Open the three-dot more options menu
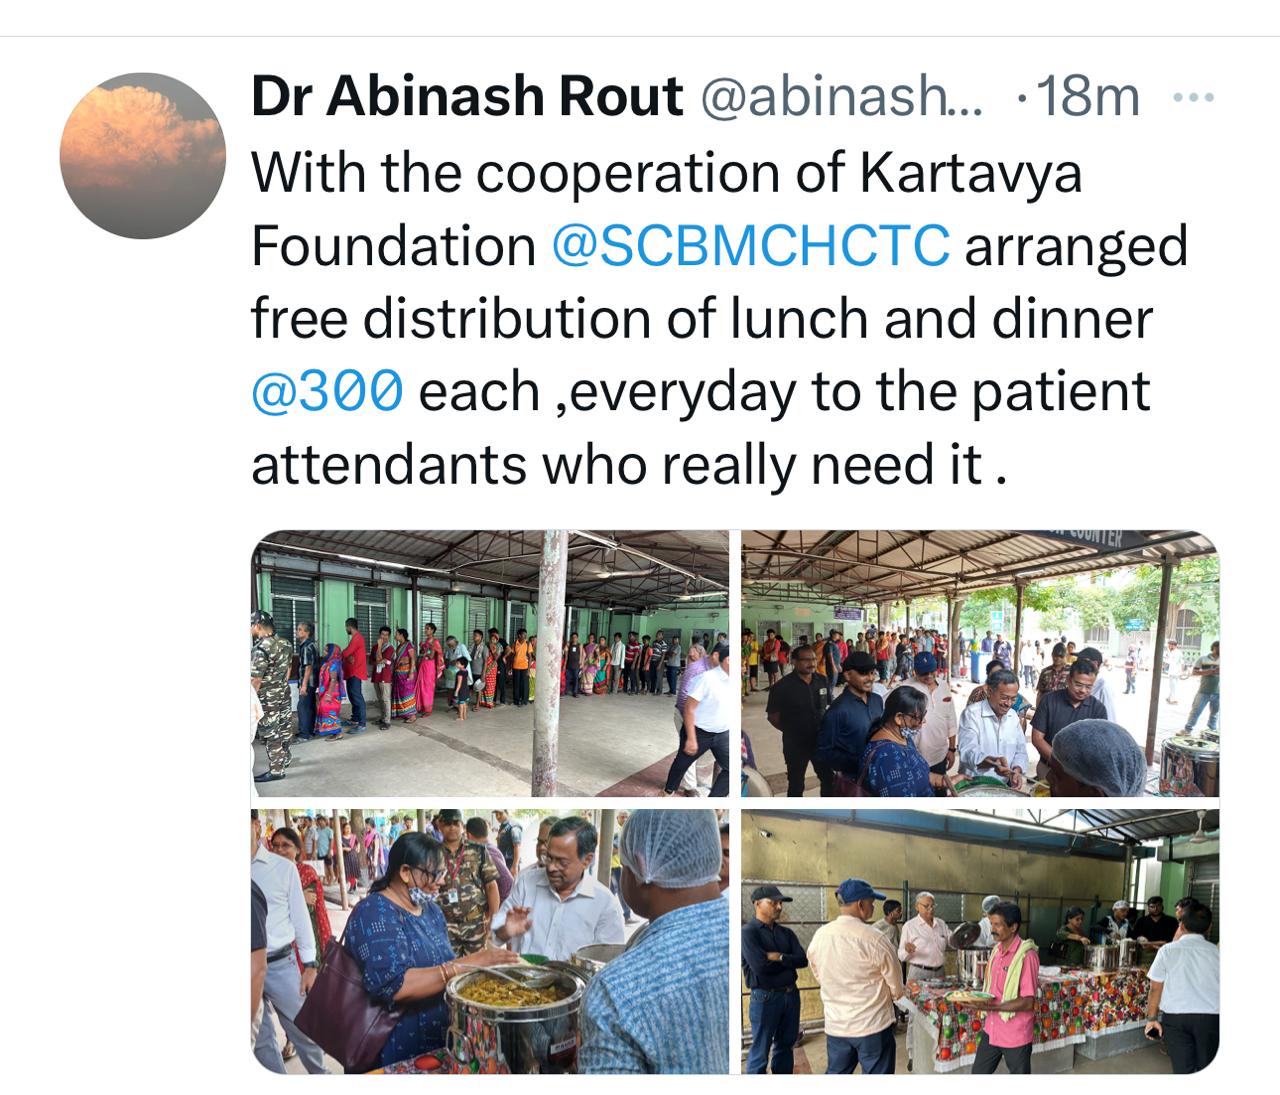Image resolution: width=1280 pixels, height=1095 pixels. [1192, 98]
